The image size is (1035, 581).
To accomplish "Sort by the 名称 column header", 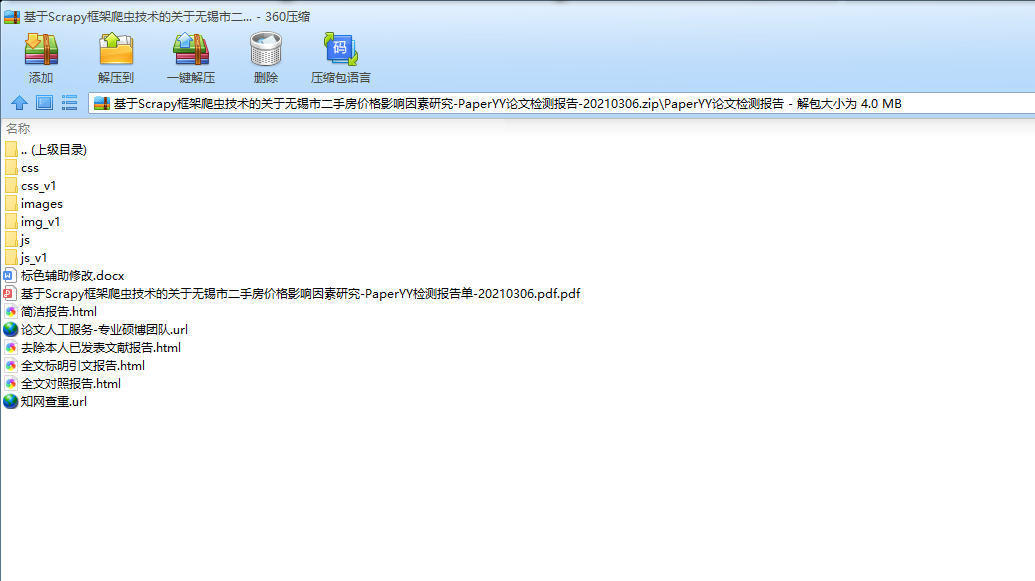I will (x=18, y=128).
